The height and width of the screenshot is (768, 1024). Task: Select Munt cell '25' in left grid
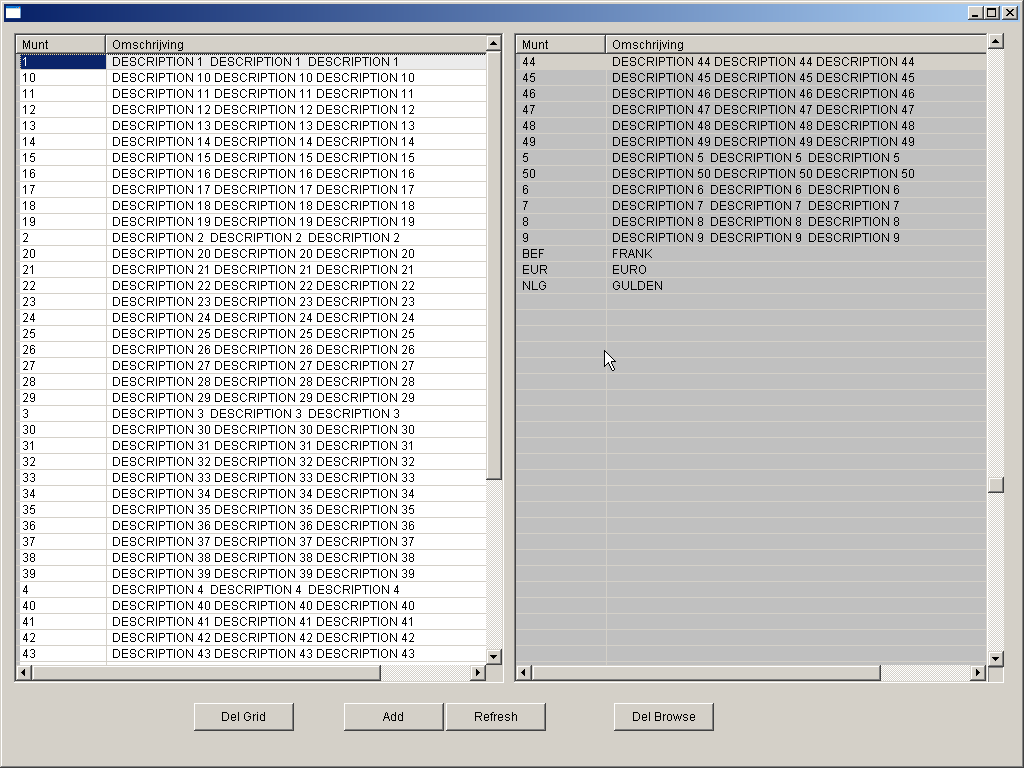pyautogui.click(x=61, y=334)
